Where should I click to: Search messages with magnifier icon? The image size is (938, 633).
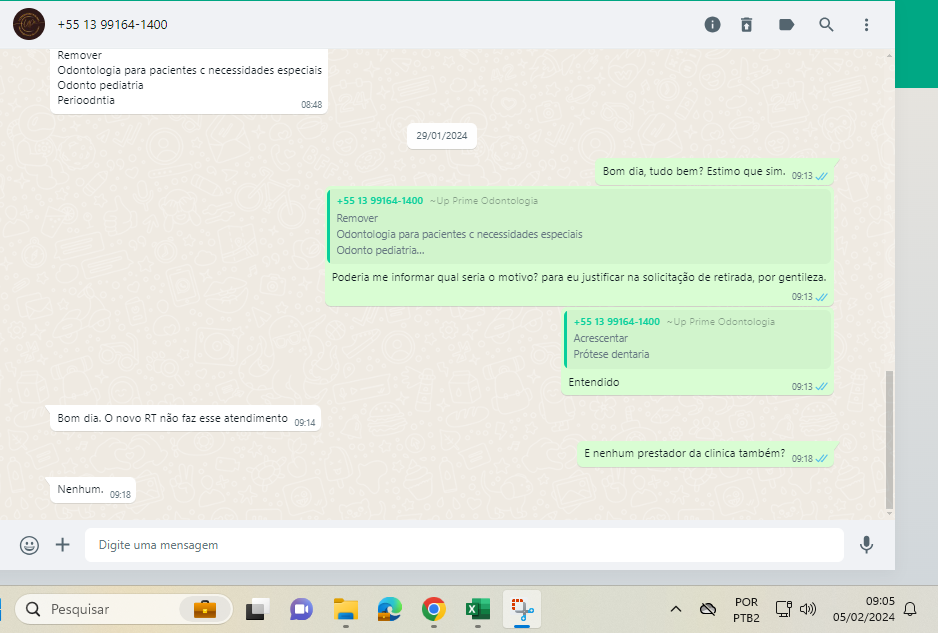826,24
